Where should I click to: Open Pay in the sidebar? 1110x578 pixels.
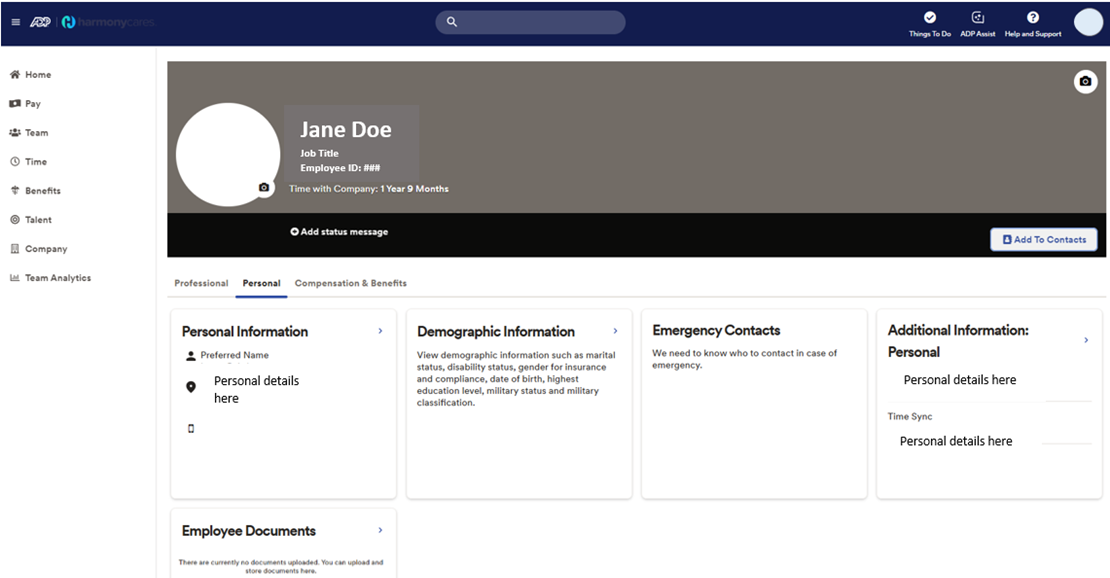pyautogui.click(x=33, y=104)
